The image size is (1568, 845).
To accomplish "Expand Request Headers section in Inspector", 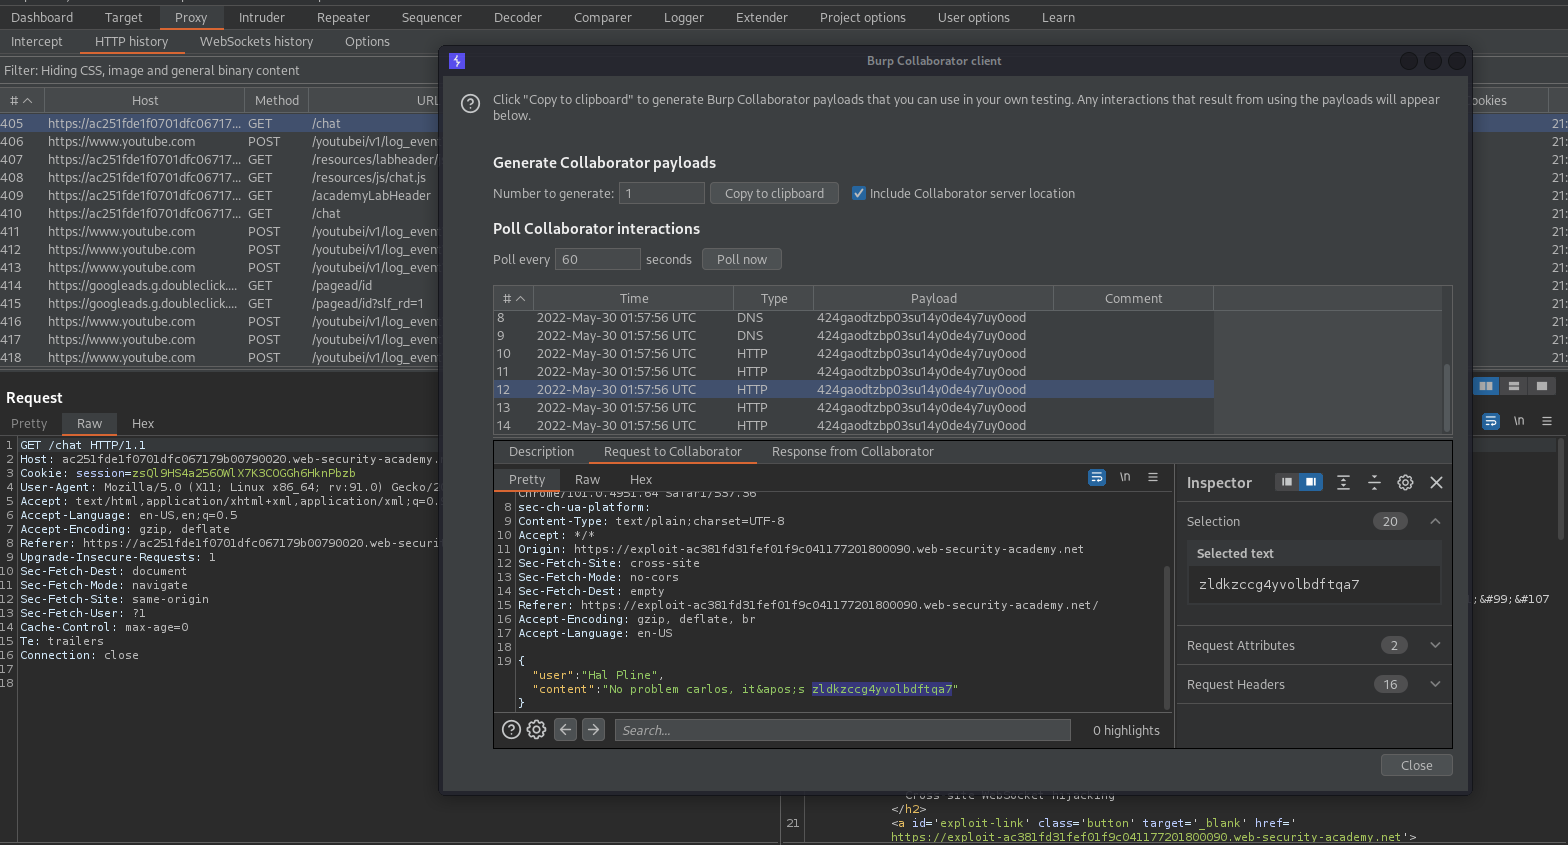I will pyautogui.click(x=1435, y=684).
